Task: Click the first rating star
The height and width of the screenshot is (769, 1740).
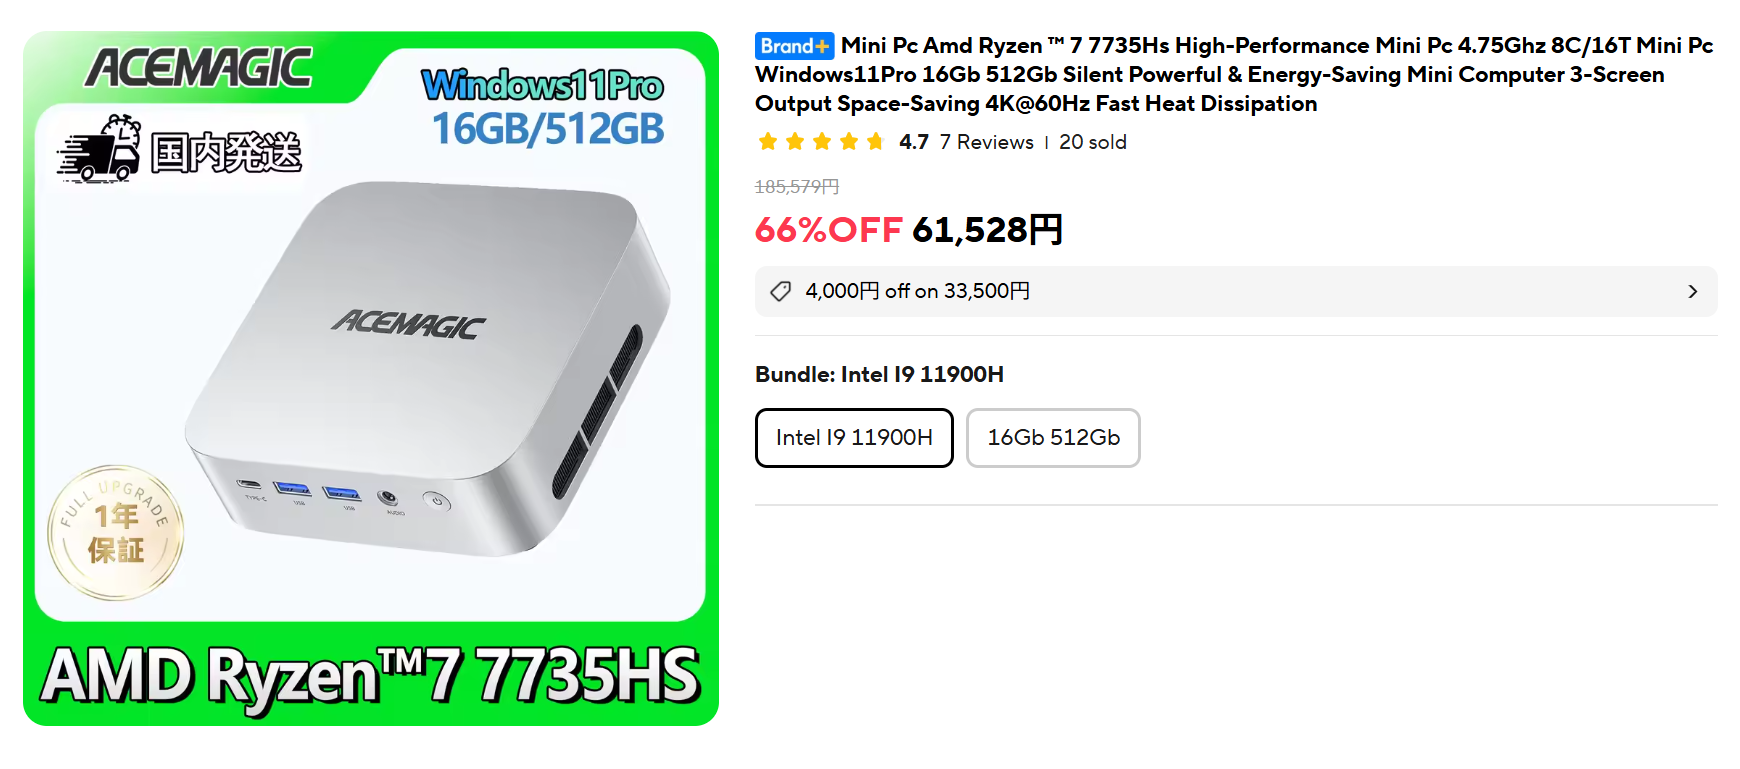Action: coord(768,142)
